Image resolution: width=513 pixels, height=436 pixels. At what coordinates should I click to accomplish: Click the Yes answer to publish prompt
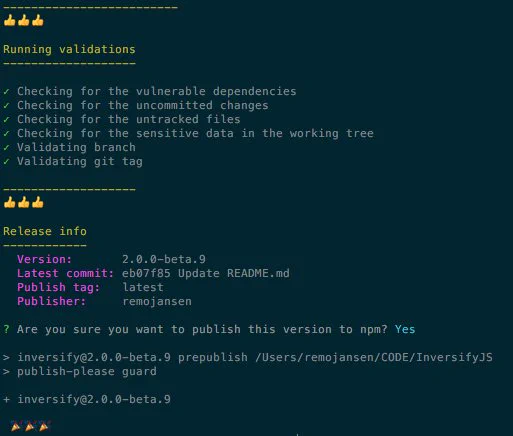pyautogui.click(x=405, y=329)
